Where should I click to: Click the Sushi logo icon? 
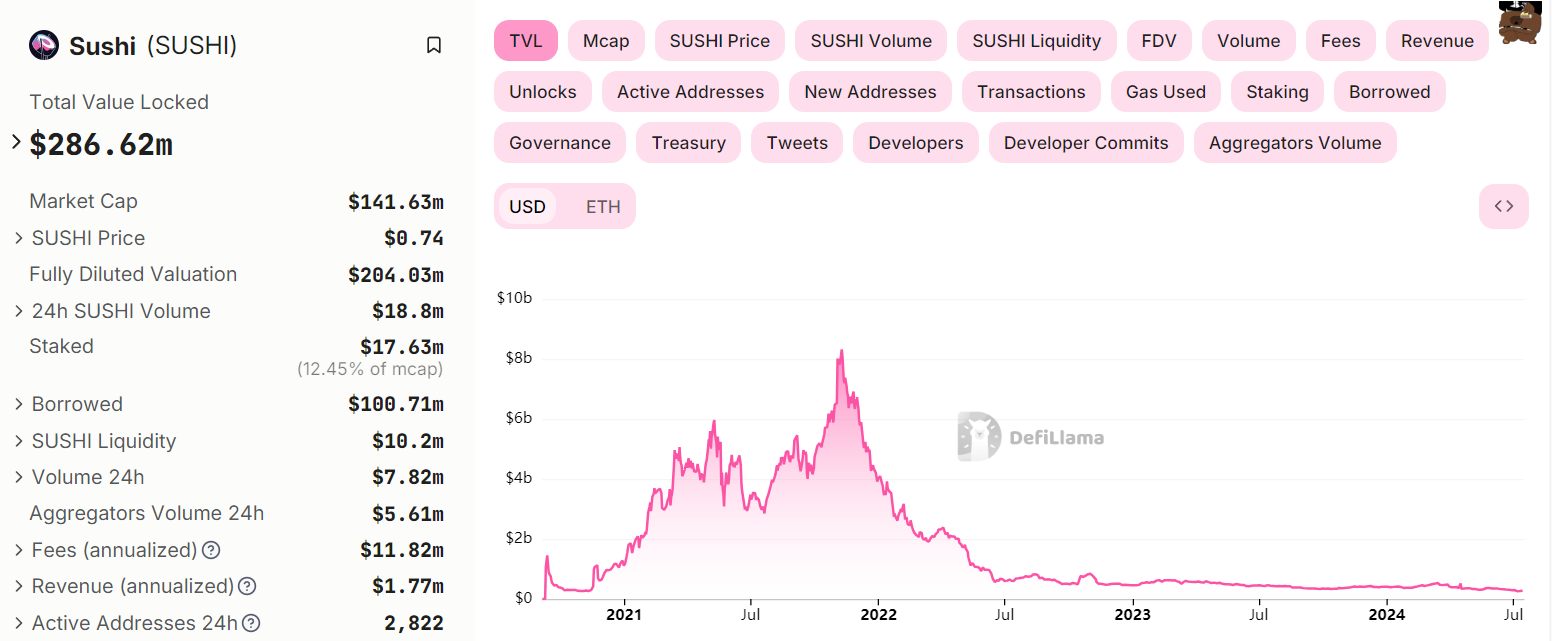coord(44,45)
